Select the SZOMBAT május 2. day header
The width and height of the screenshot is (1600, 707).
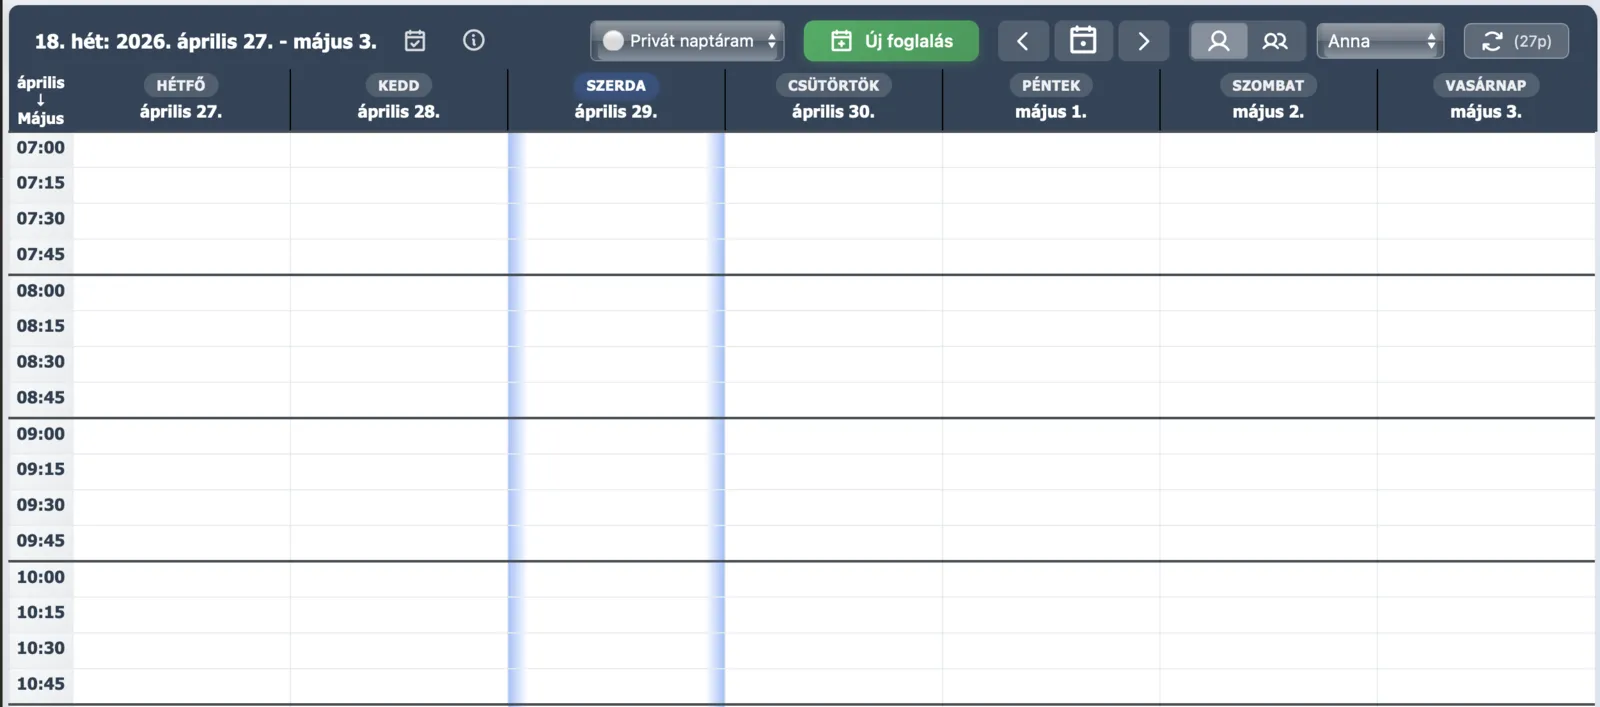click(1268, 98)
